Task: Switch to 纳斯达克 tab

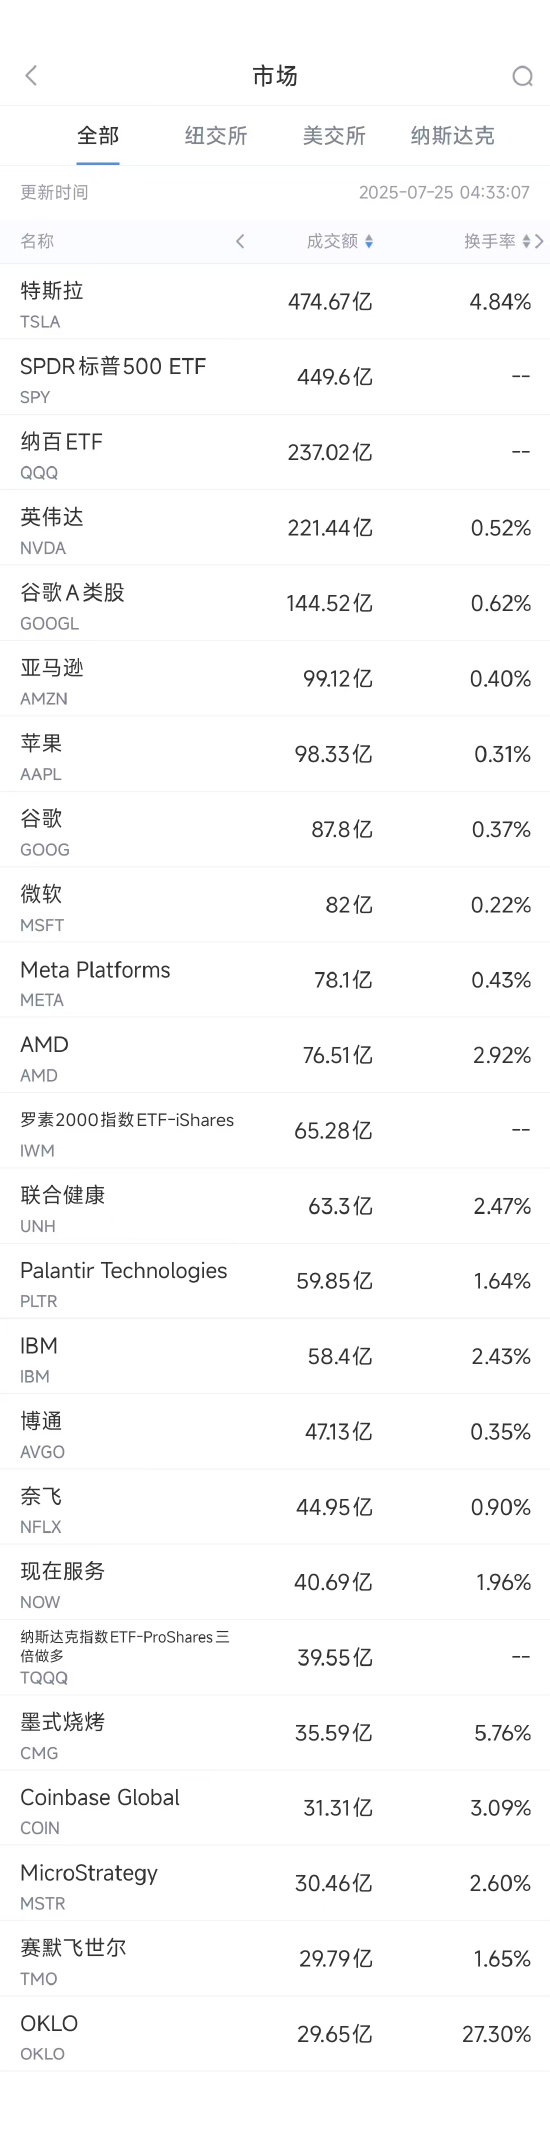Action: pyautogui.click(x=452, y=136)
